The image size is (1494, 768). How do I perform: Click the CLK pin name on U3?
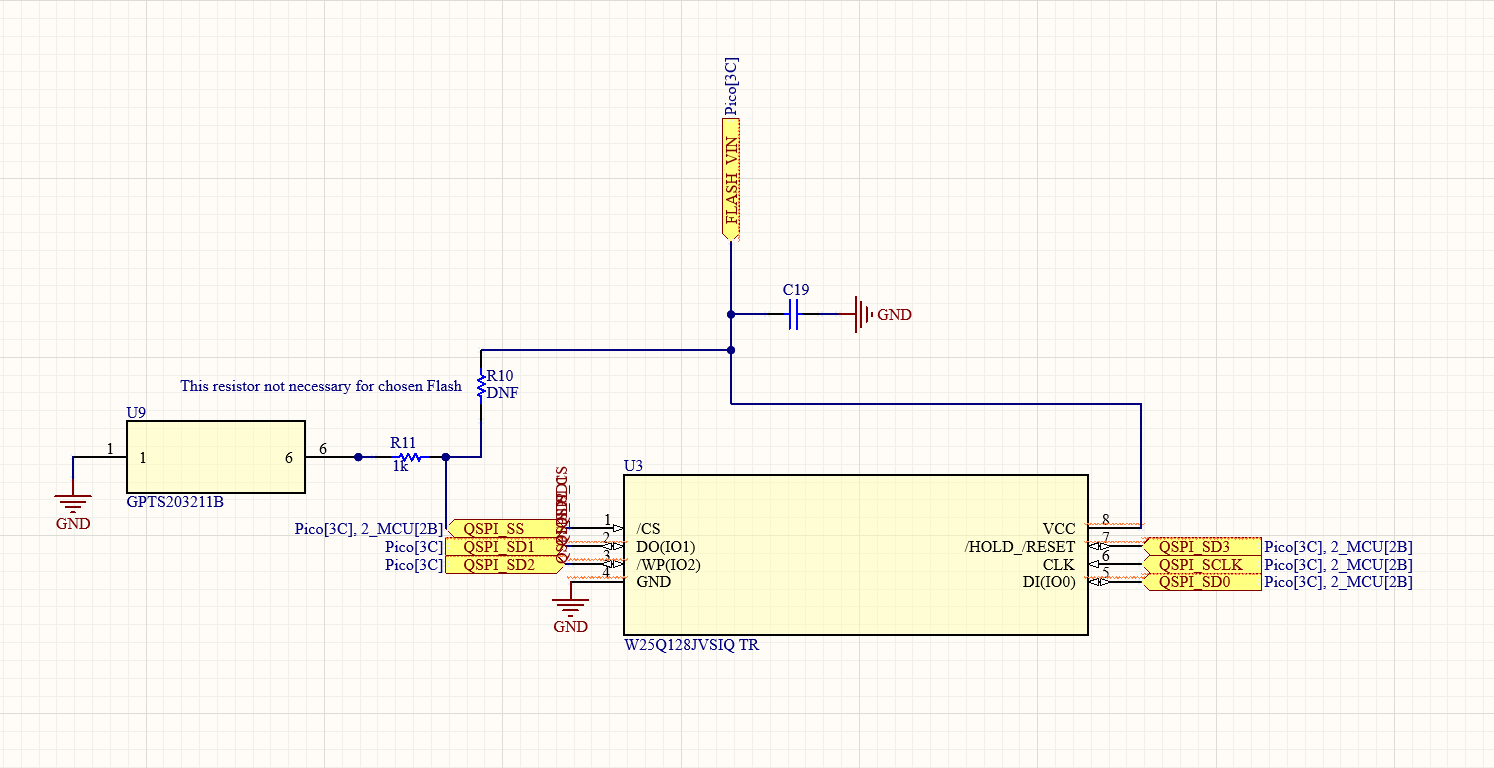coord(1059,565)
